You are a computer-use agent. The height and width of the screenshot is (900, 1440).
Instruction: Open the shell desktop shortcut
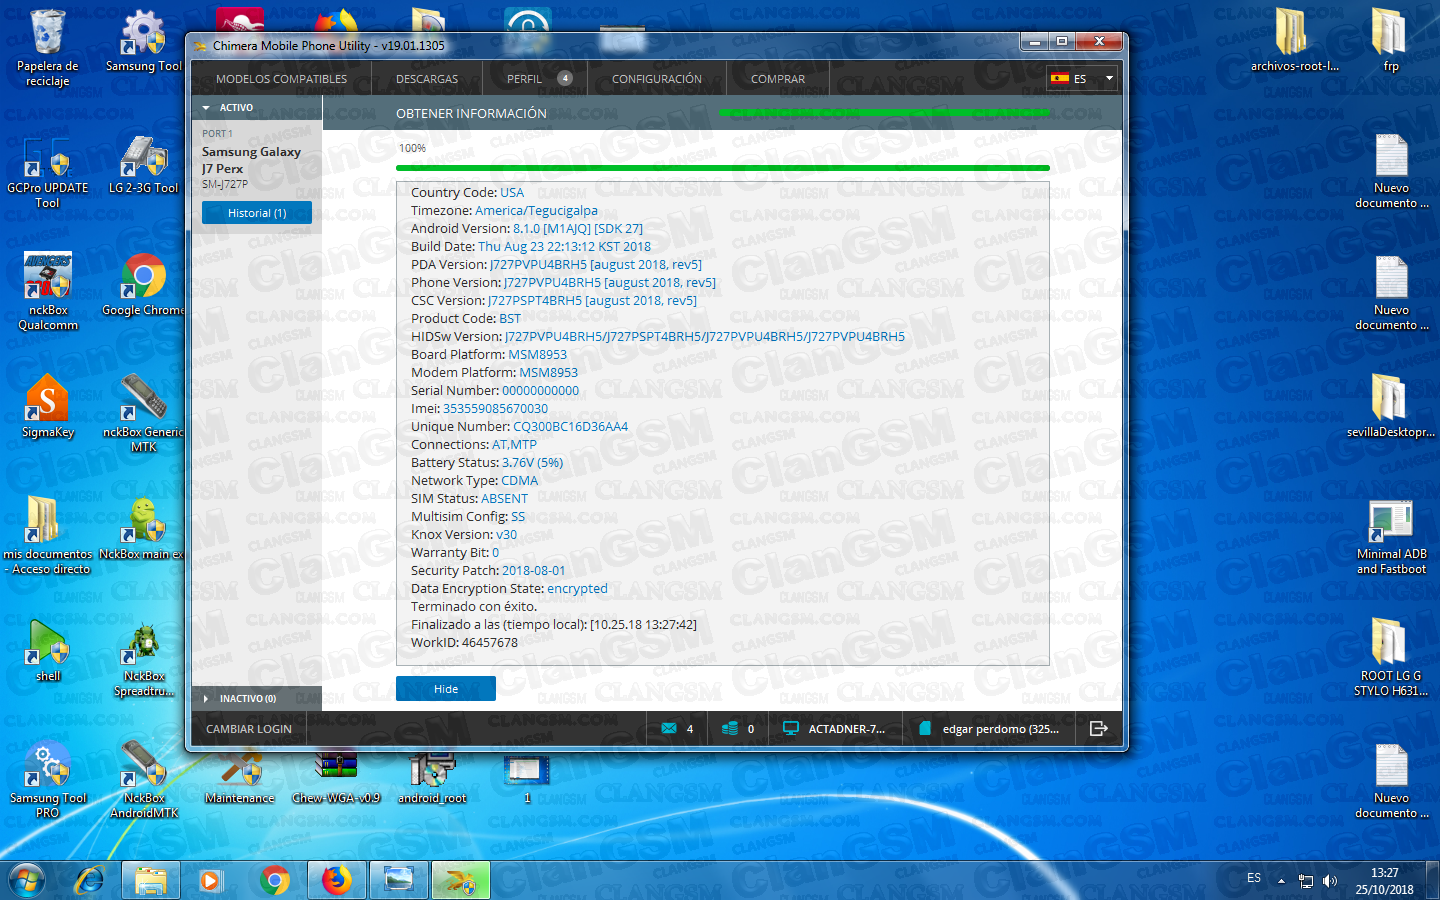point(47,650)
